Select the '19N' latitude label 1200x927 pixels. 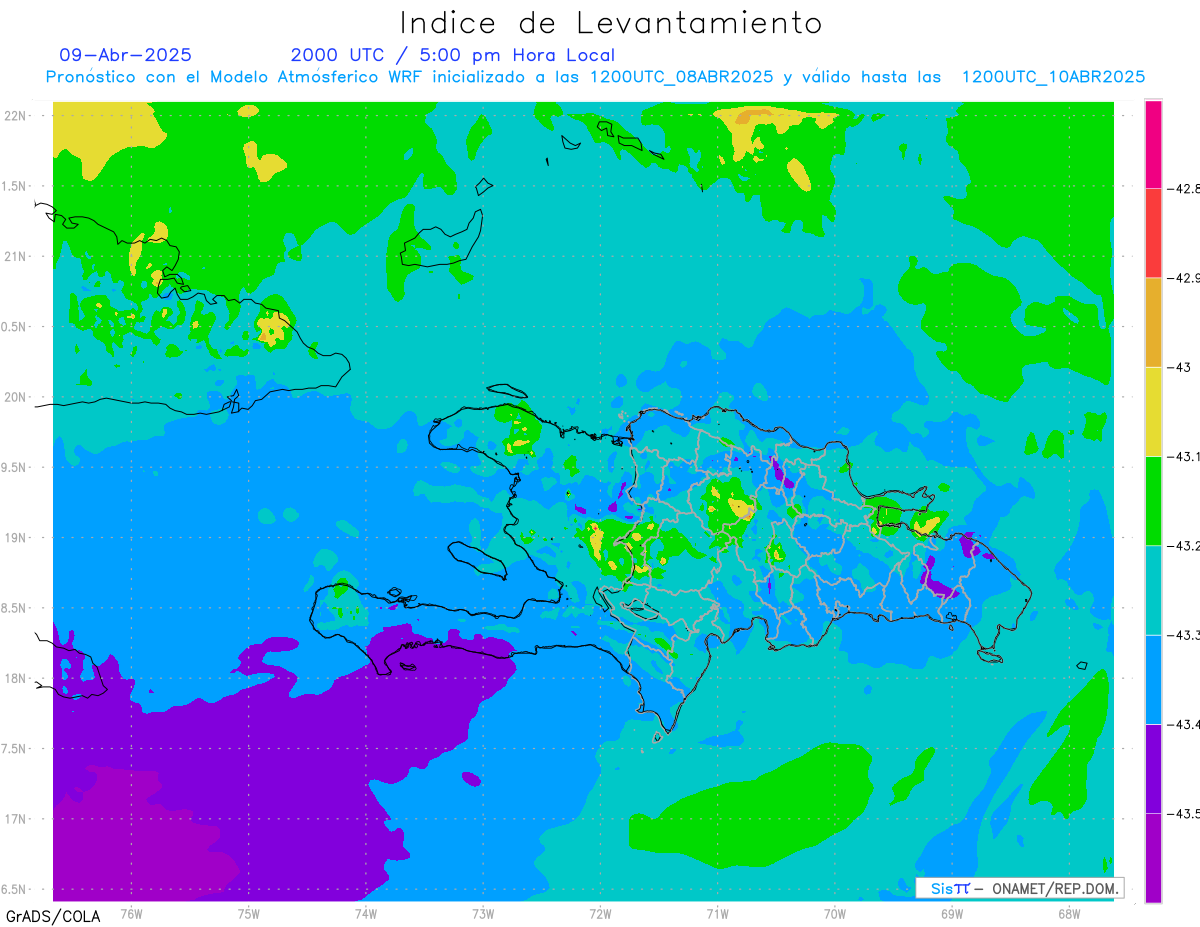click(x=16, y=537)
